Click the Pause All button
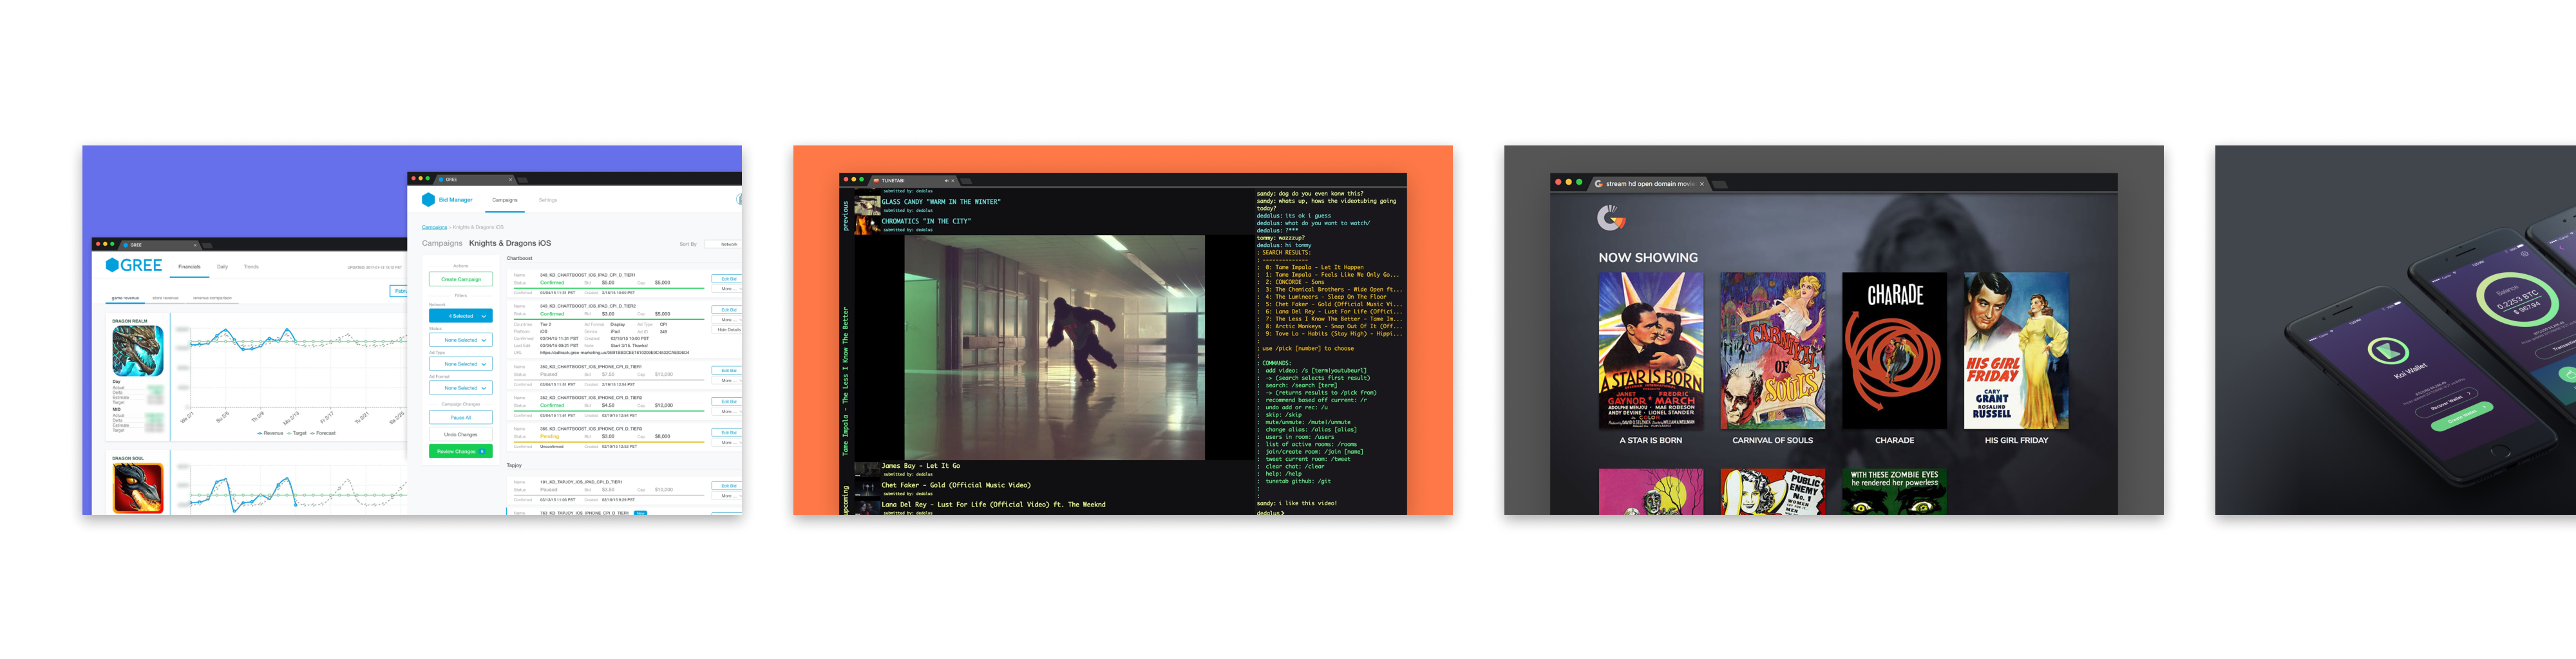Screen dimensions: 2576x659 [460, 417]
